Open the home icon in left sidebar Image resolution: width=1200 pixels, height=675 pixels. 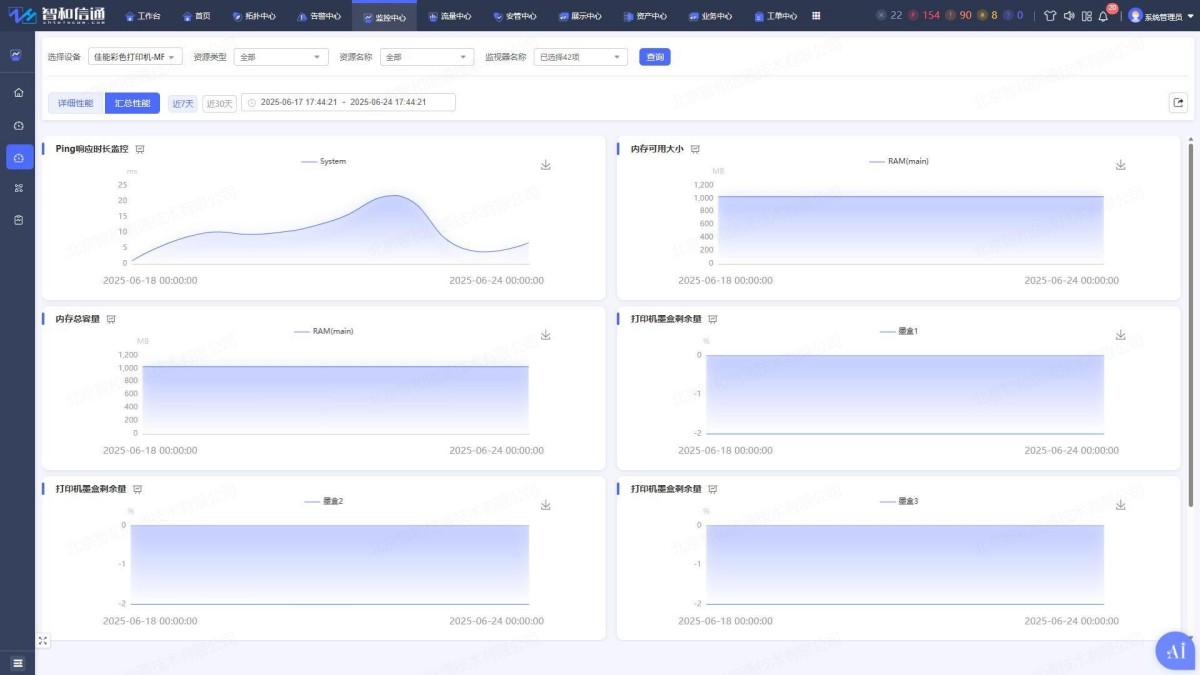click(x=18, y=92)
